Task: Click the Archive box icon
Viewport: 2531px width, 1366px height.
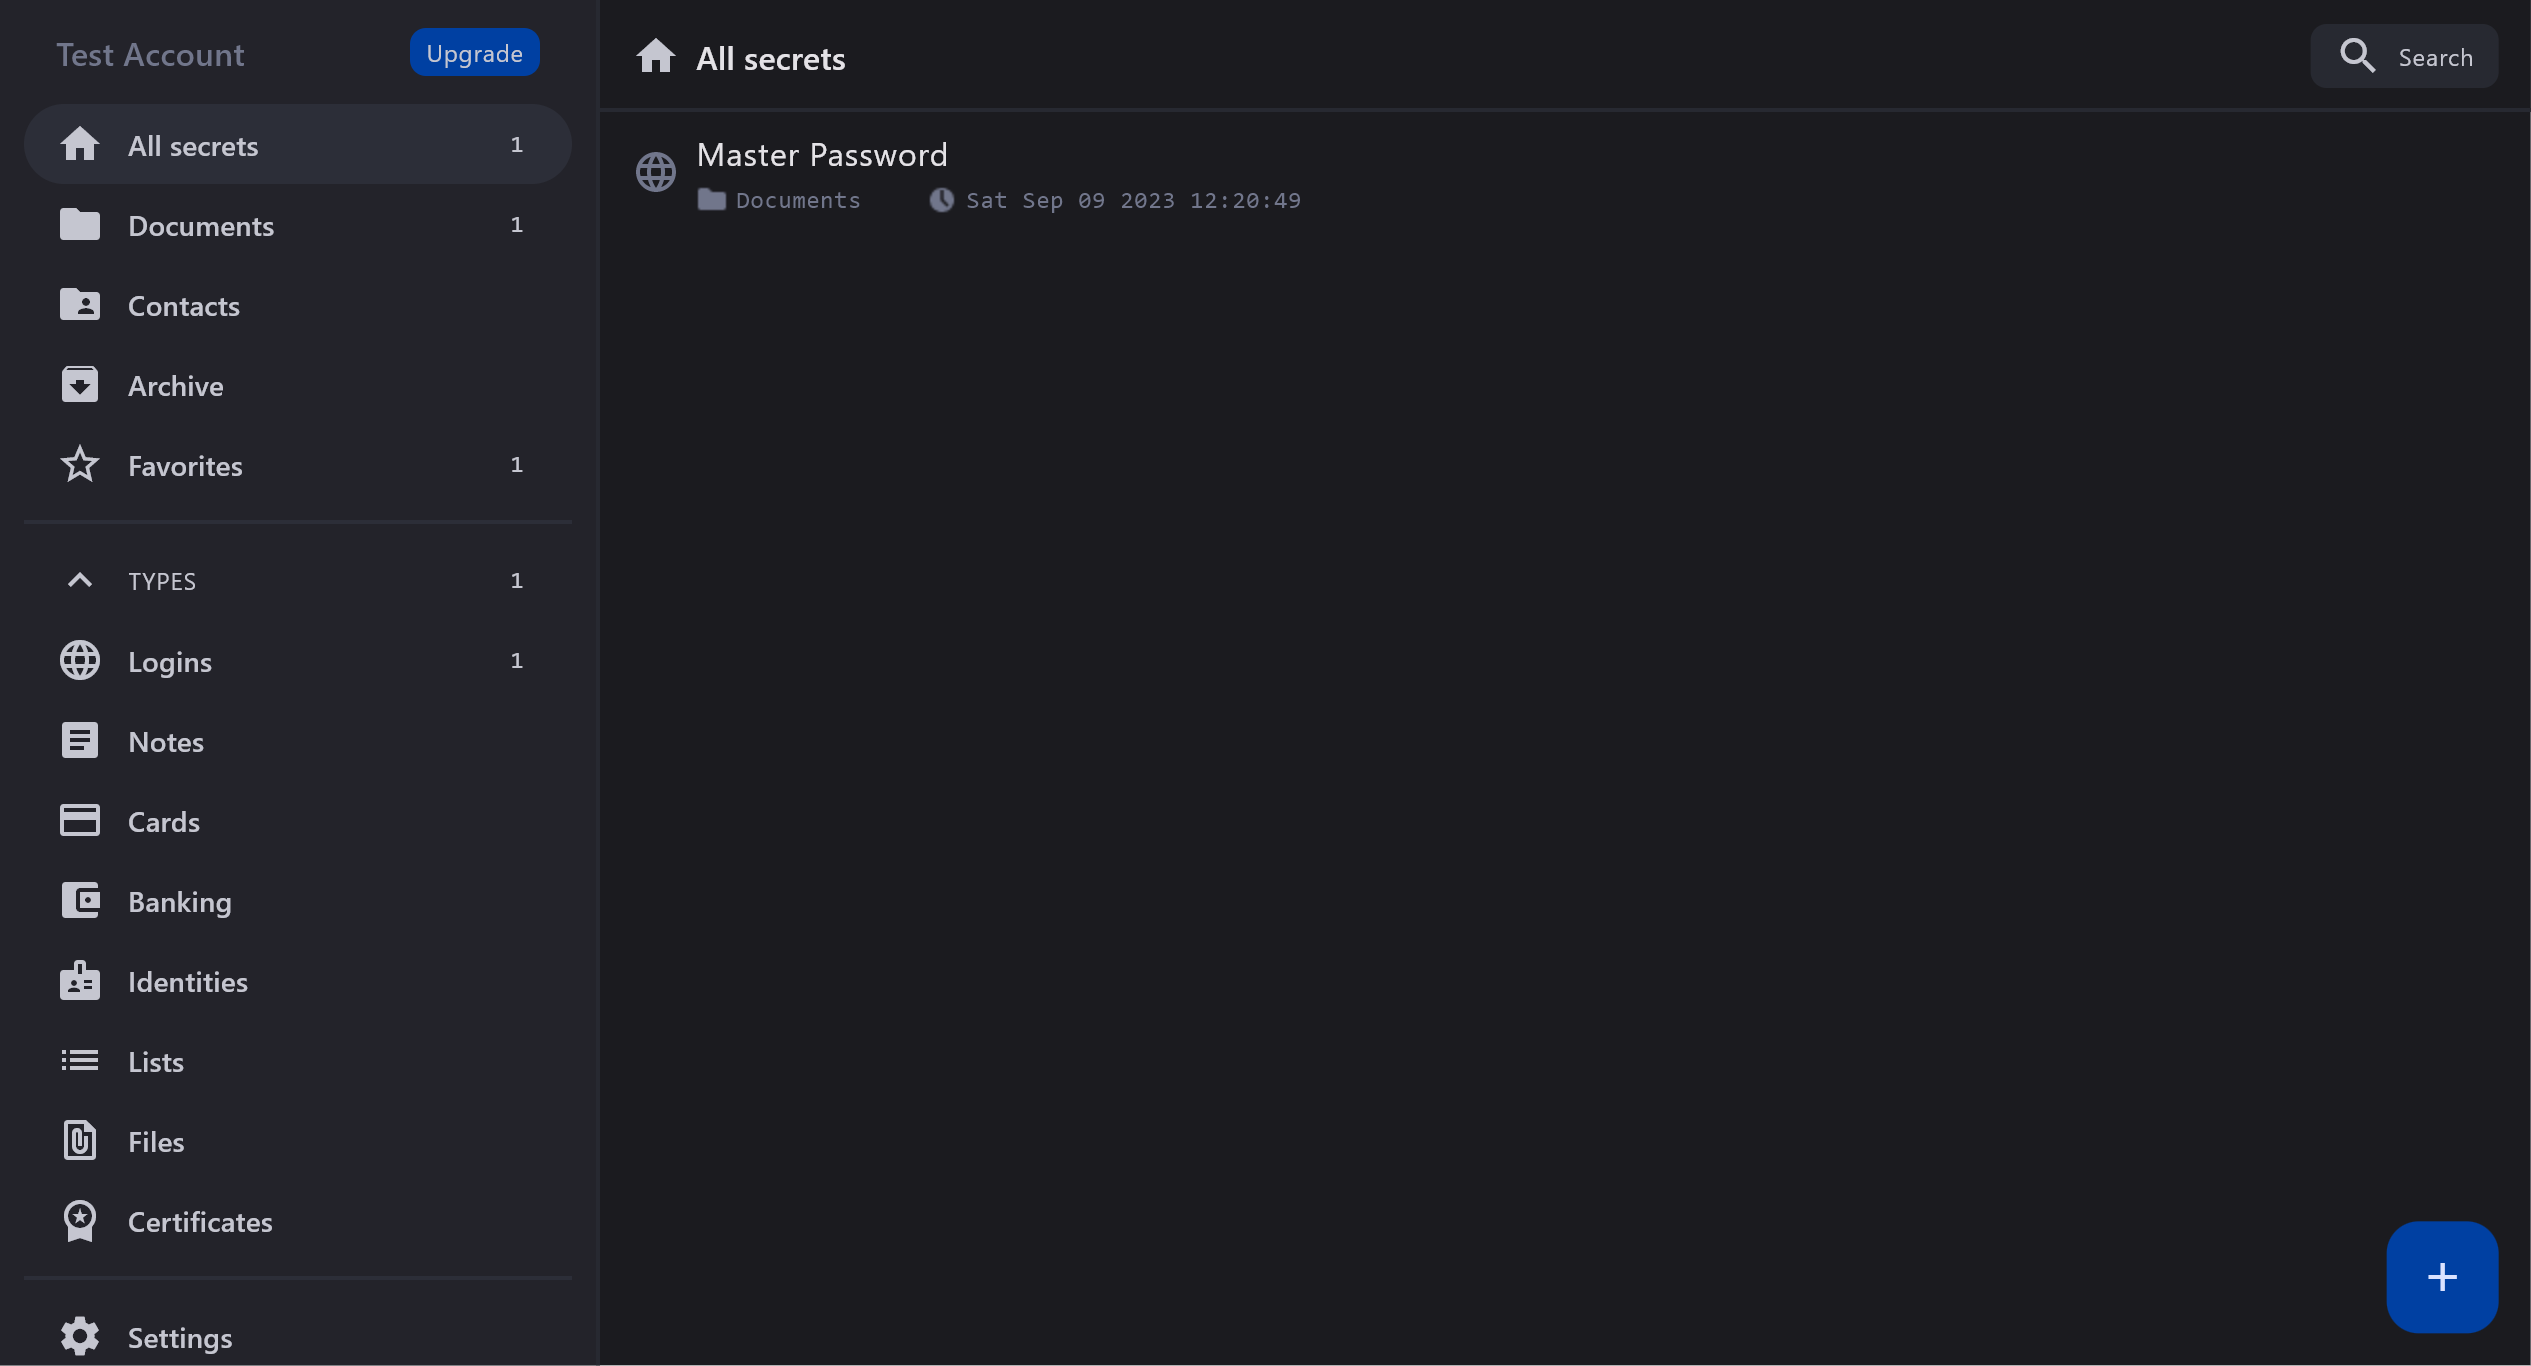Action: [x=80, y=385]
